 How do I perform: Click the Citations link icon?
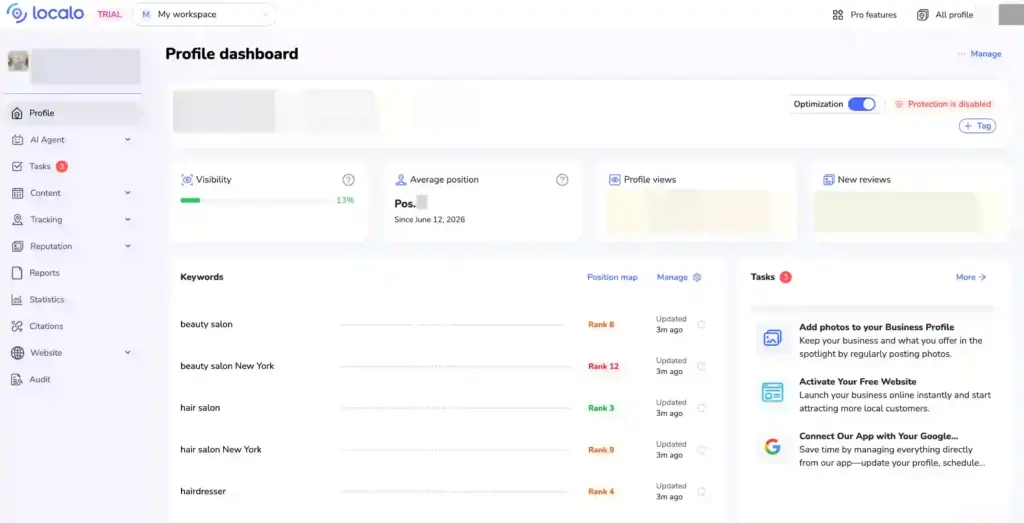point(17,326)
